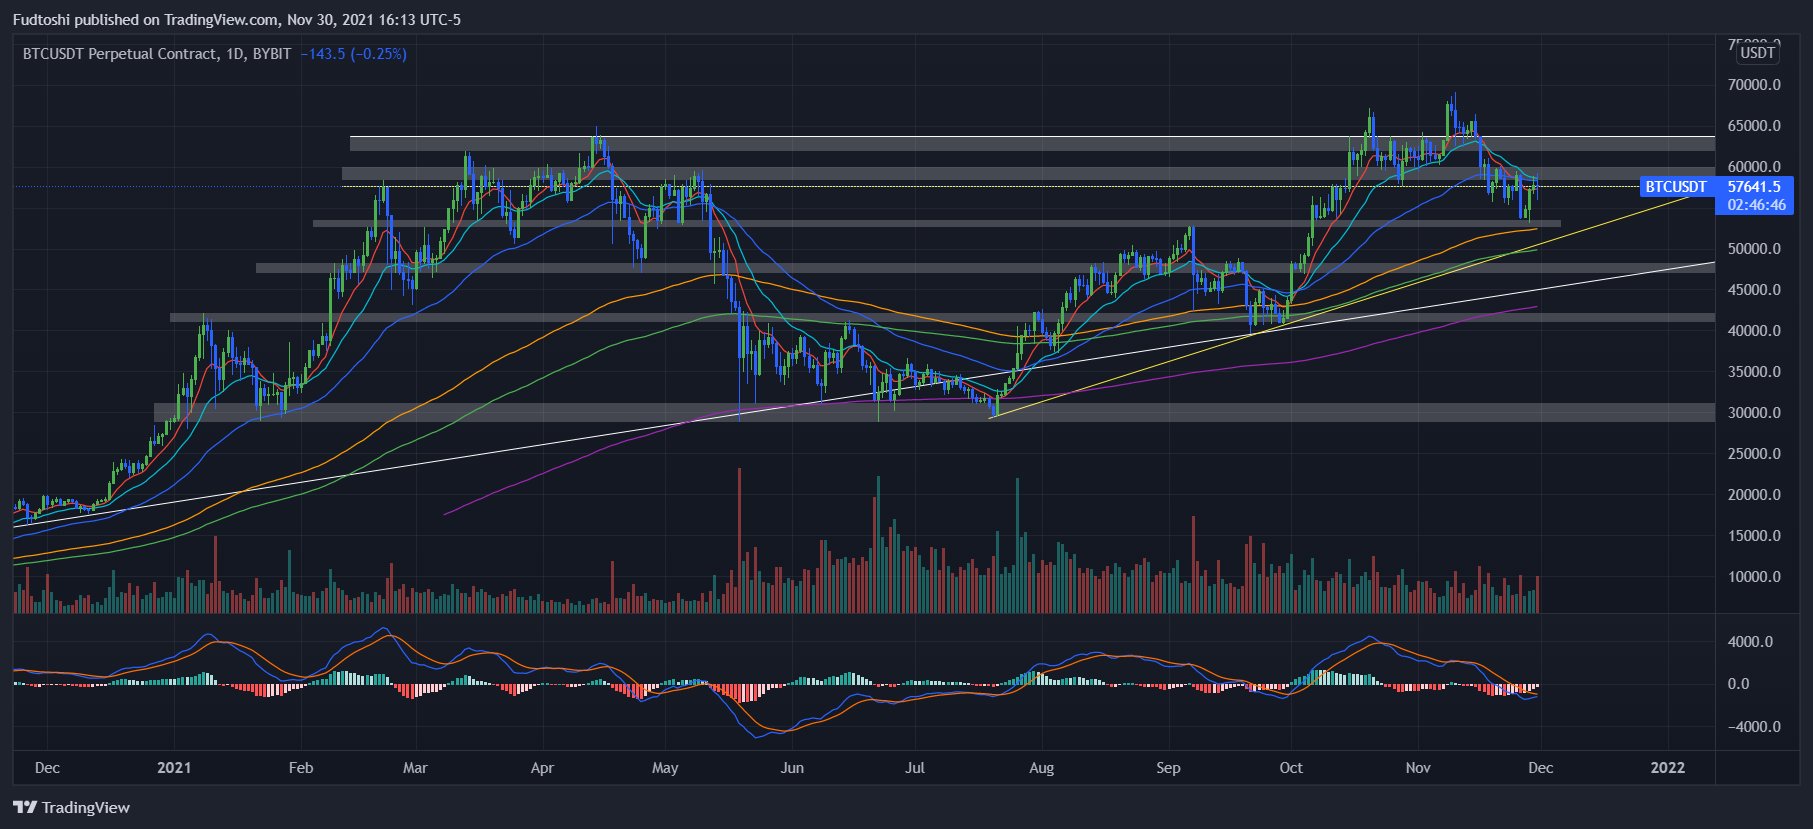Click the 65000.0 price axis label
The width and height of the screenshot is (1813, 829).
pos(1754,126)
